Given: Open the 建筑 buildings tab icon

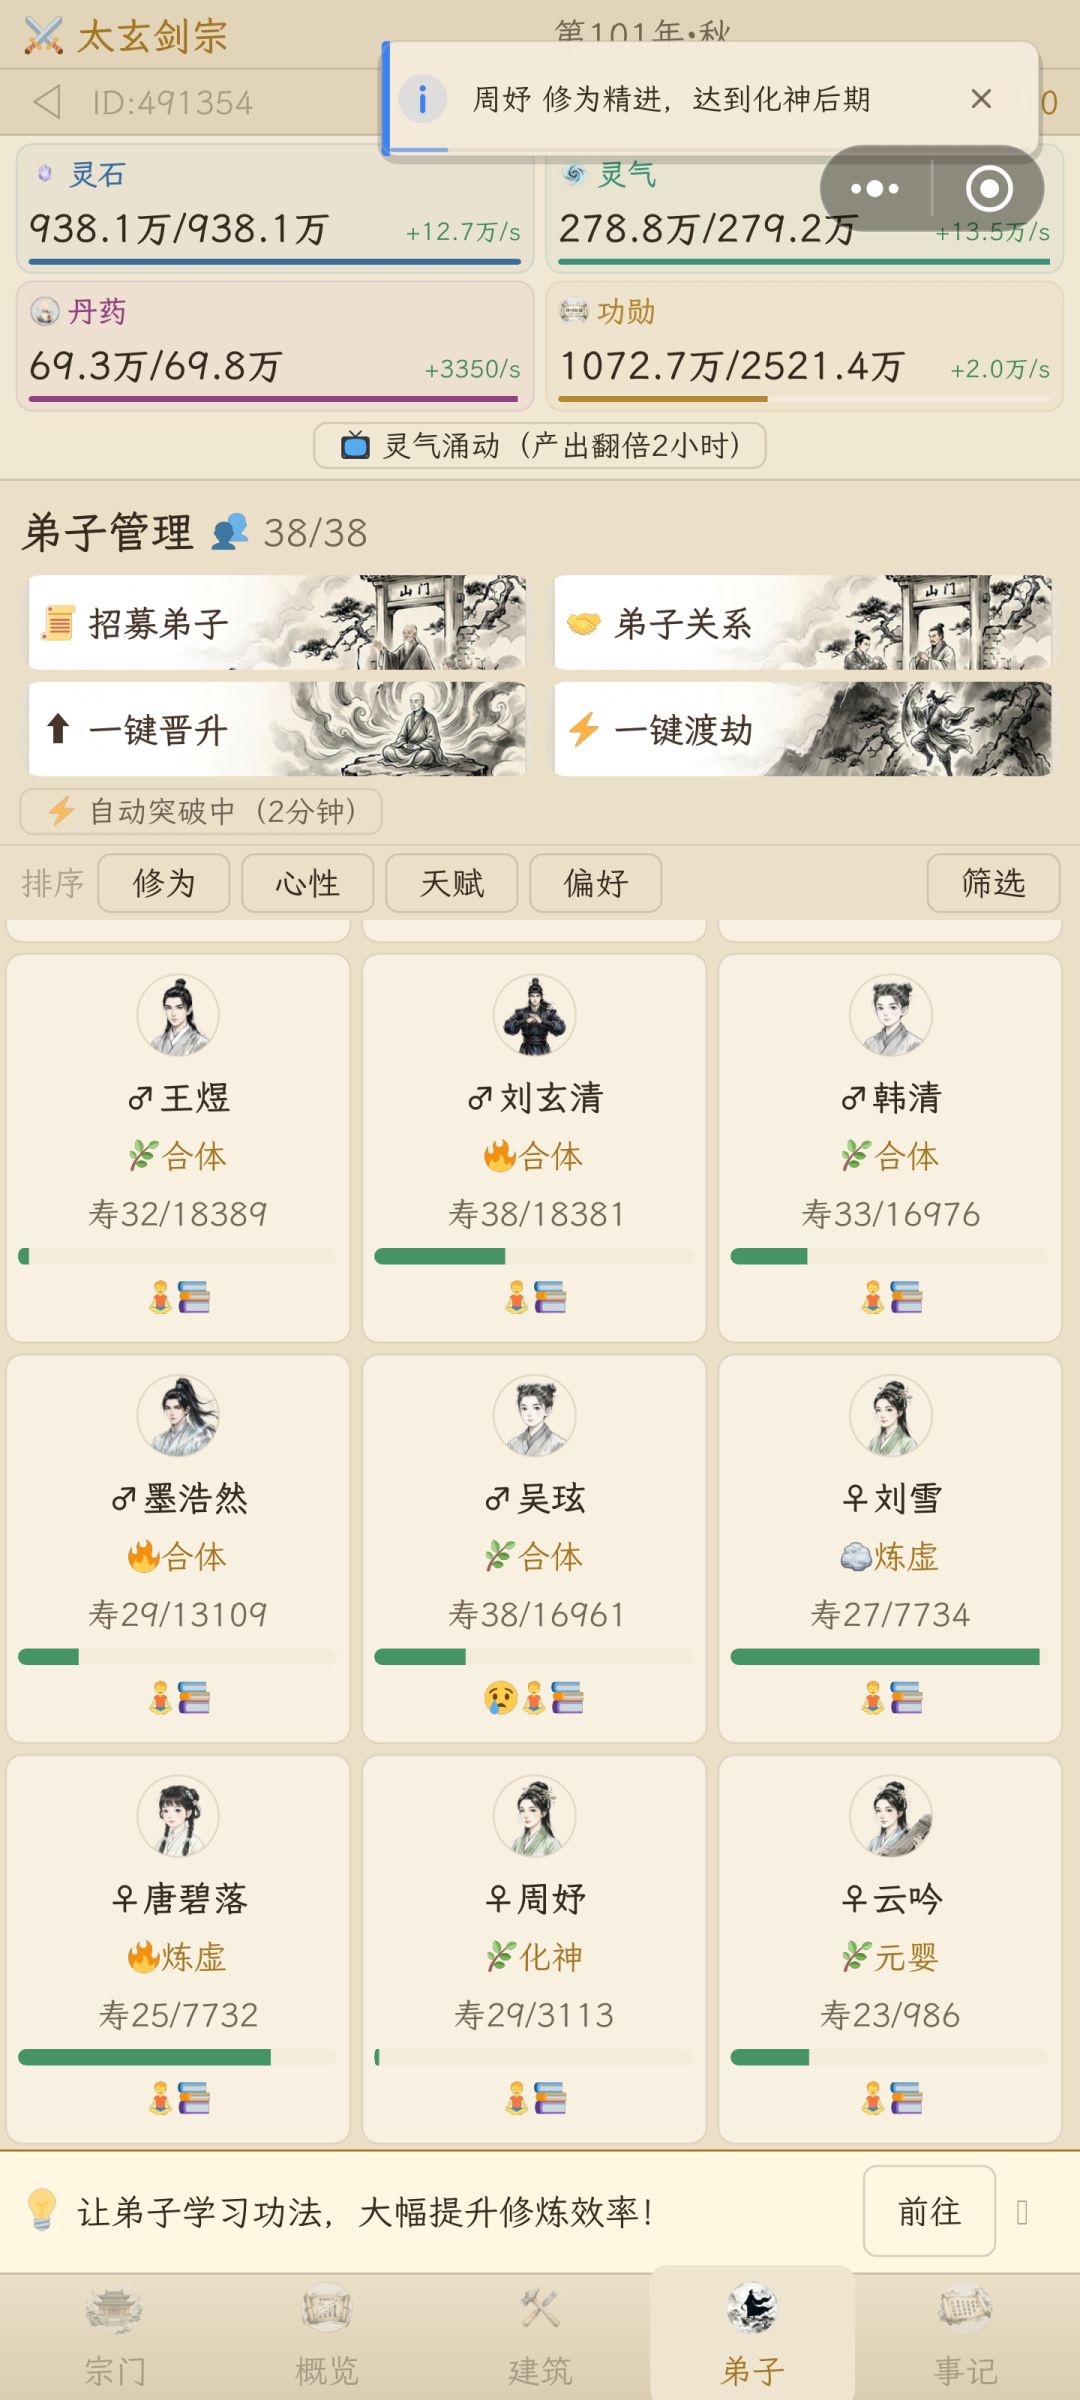Looking at the screenshot, I should tap(540, 2309).
